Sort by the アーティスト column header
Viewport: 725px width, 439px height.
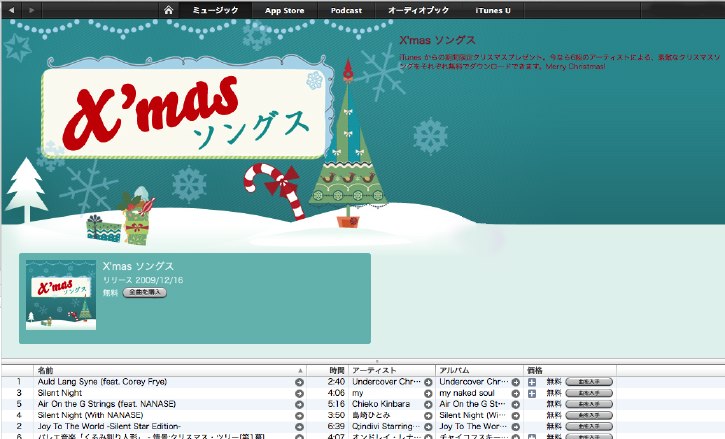[x=392, y=371]
